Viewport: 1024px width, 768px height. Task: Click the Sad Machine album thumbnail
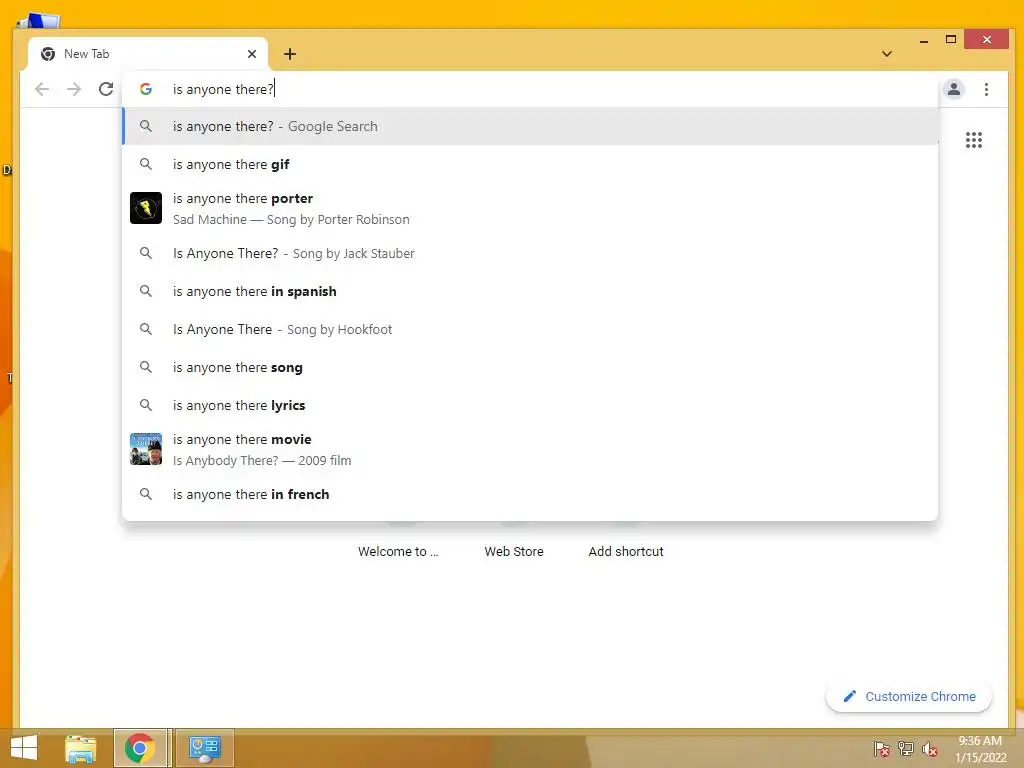coord(146,208)
